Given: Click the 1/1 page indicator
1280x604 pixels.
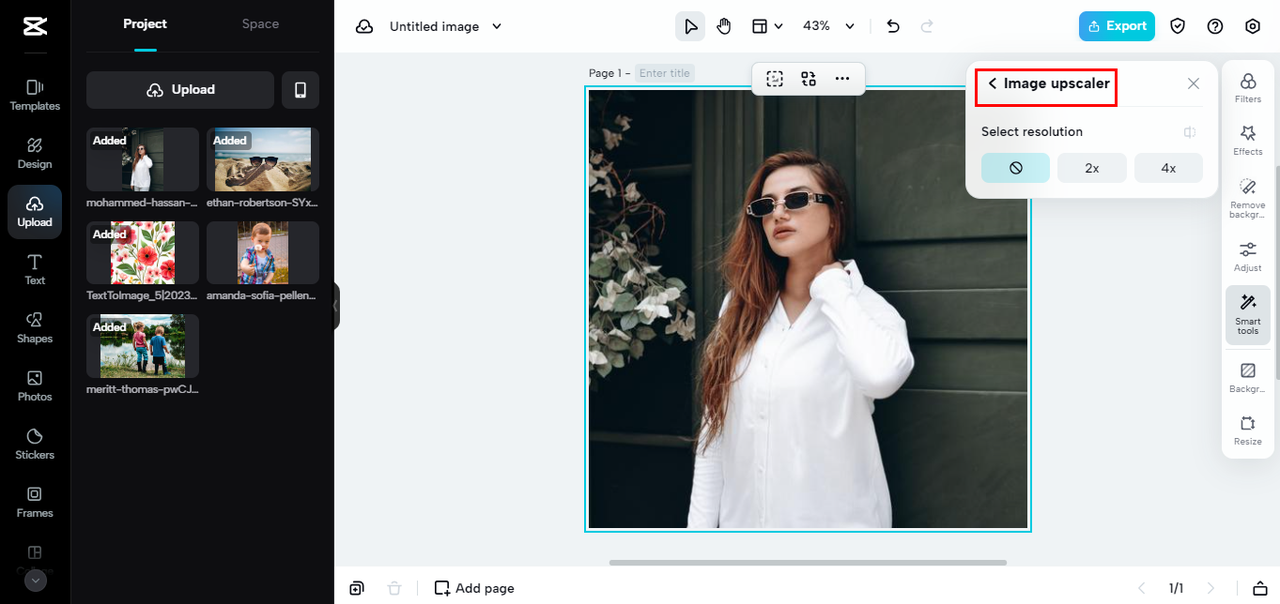Looking at the screenshot, I should click(1176, 588).
